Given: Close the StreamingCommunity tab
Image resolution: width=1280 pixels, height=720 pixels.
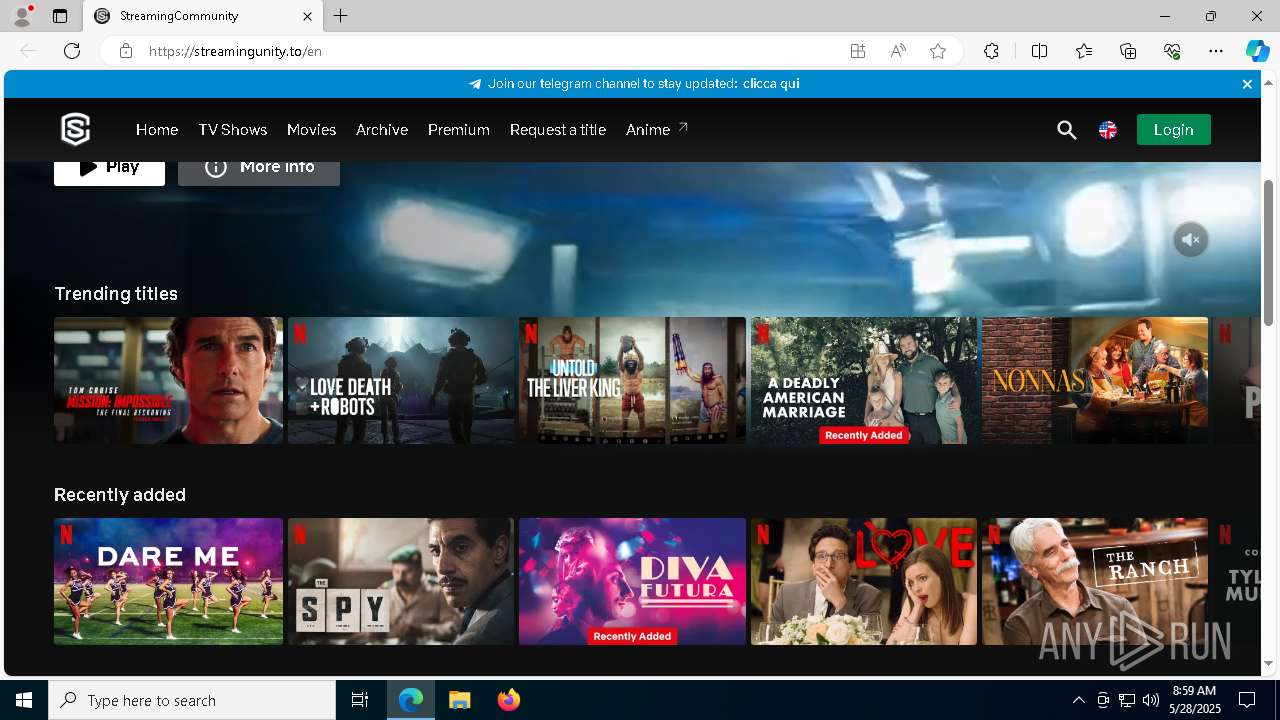Looking at the screenshot, I should (307, 16).
